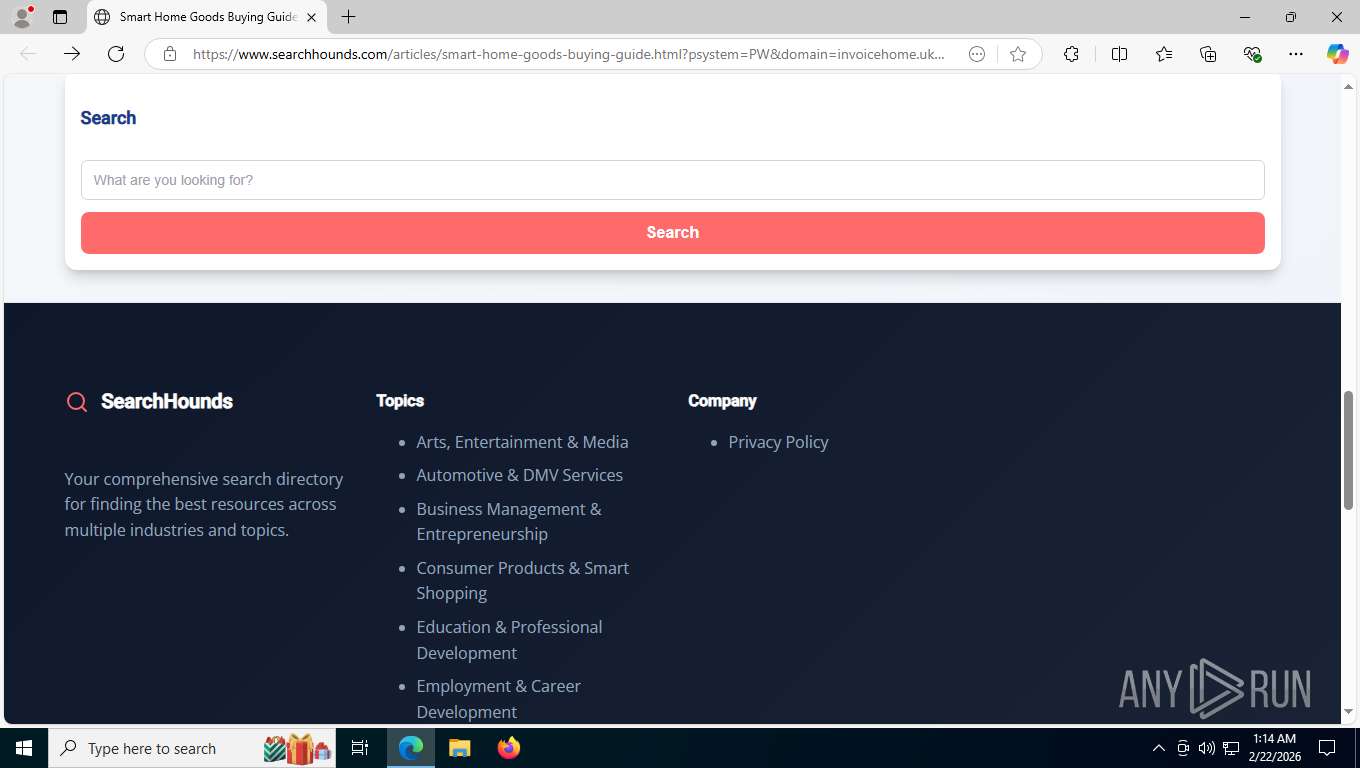
Task: Go back to previous page
Action: pyautogui.click(x=28, y=54)
